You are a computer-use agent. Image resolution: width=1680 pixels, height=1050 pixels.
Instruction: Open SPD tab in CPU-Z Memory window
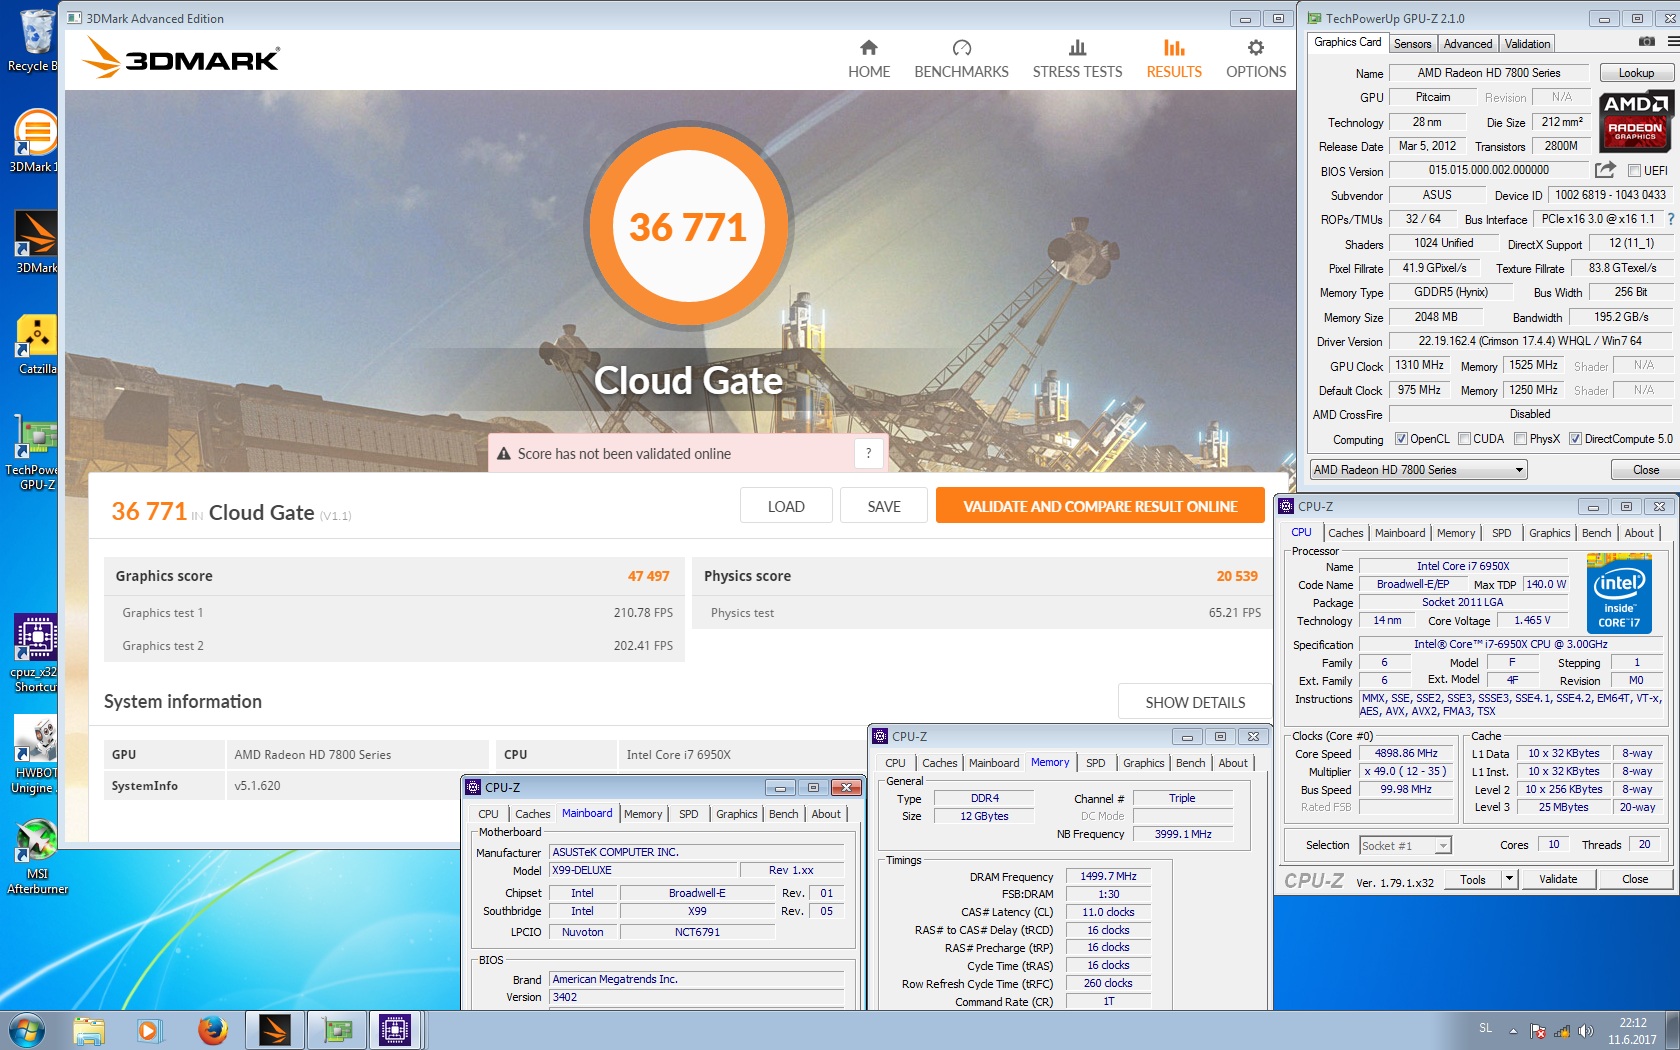click(1095, 763)
